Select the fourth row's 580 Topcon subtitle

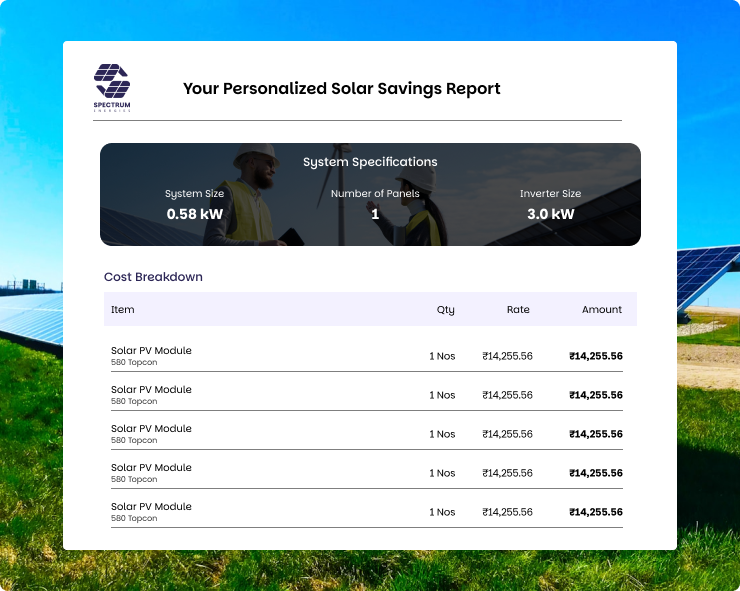click(134, 479)
